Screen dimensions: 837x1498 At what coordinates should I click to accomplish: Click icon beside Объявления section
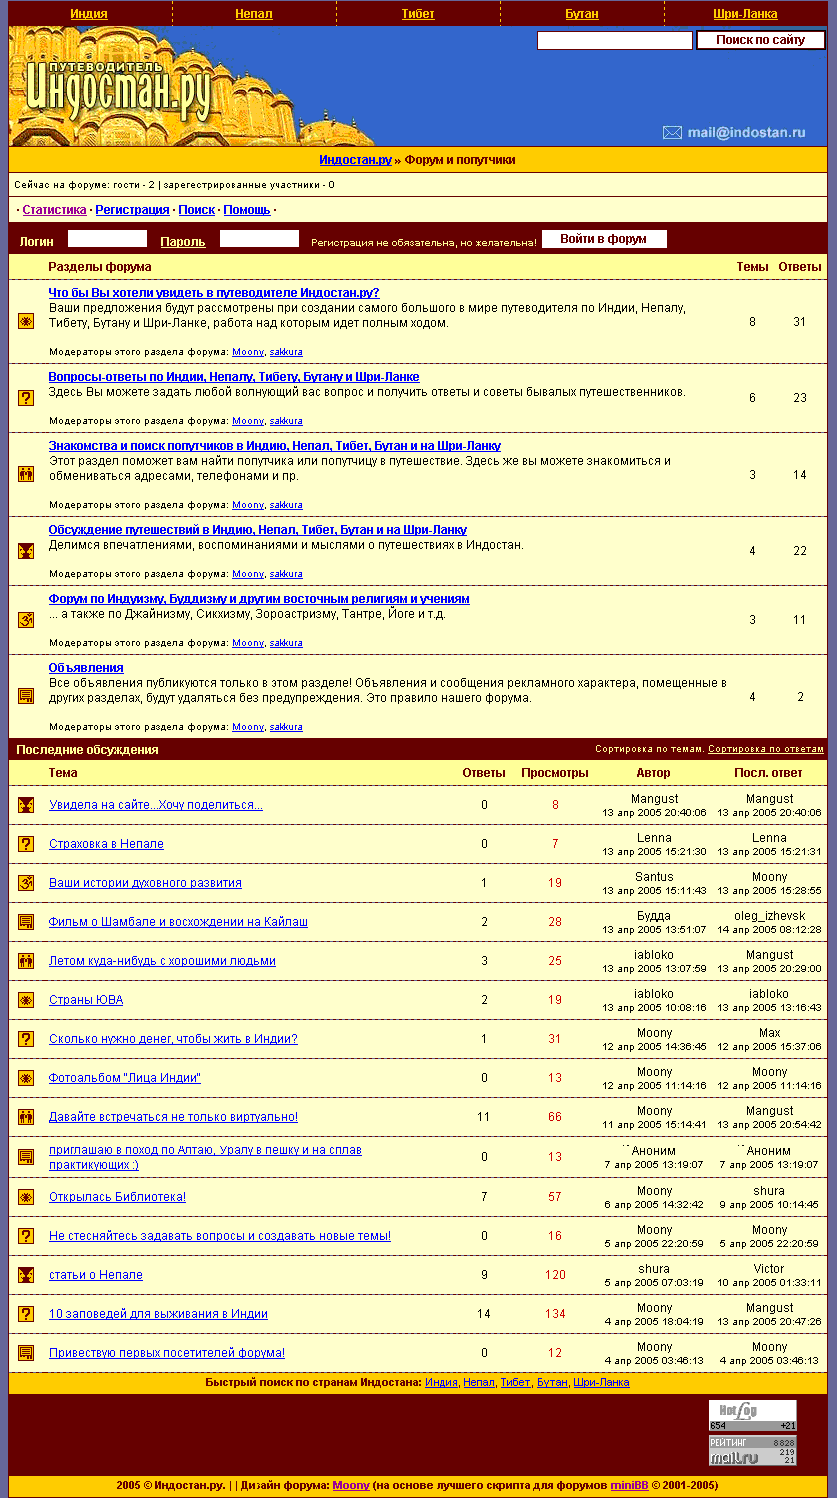(26, 696)
